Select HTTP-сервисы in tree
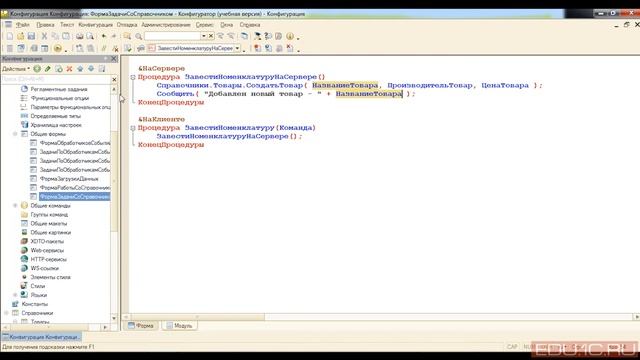The image size is (640, 360). tap(48, 259)
